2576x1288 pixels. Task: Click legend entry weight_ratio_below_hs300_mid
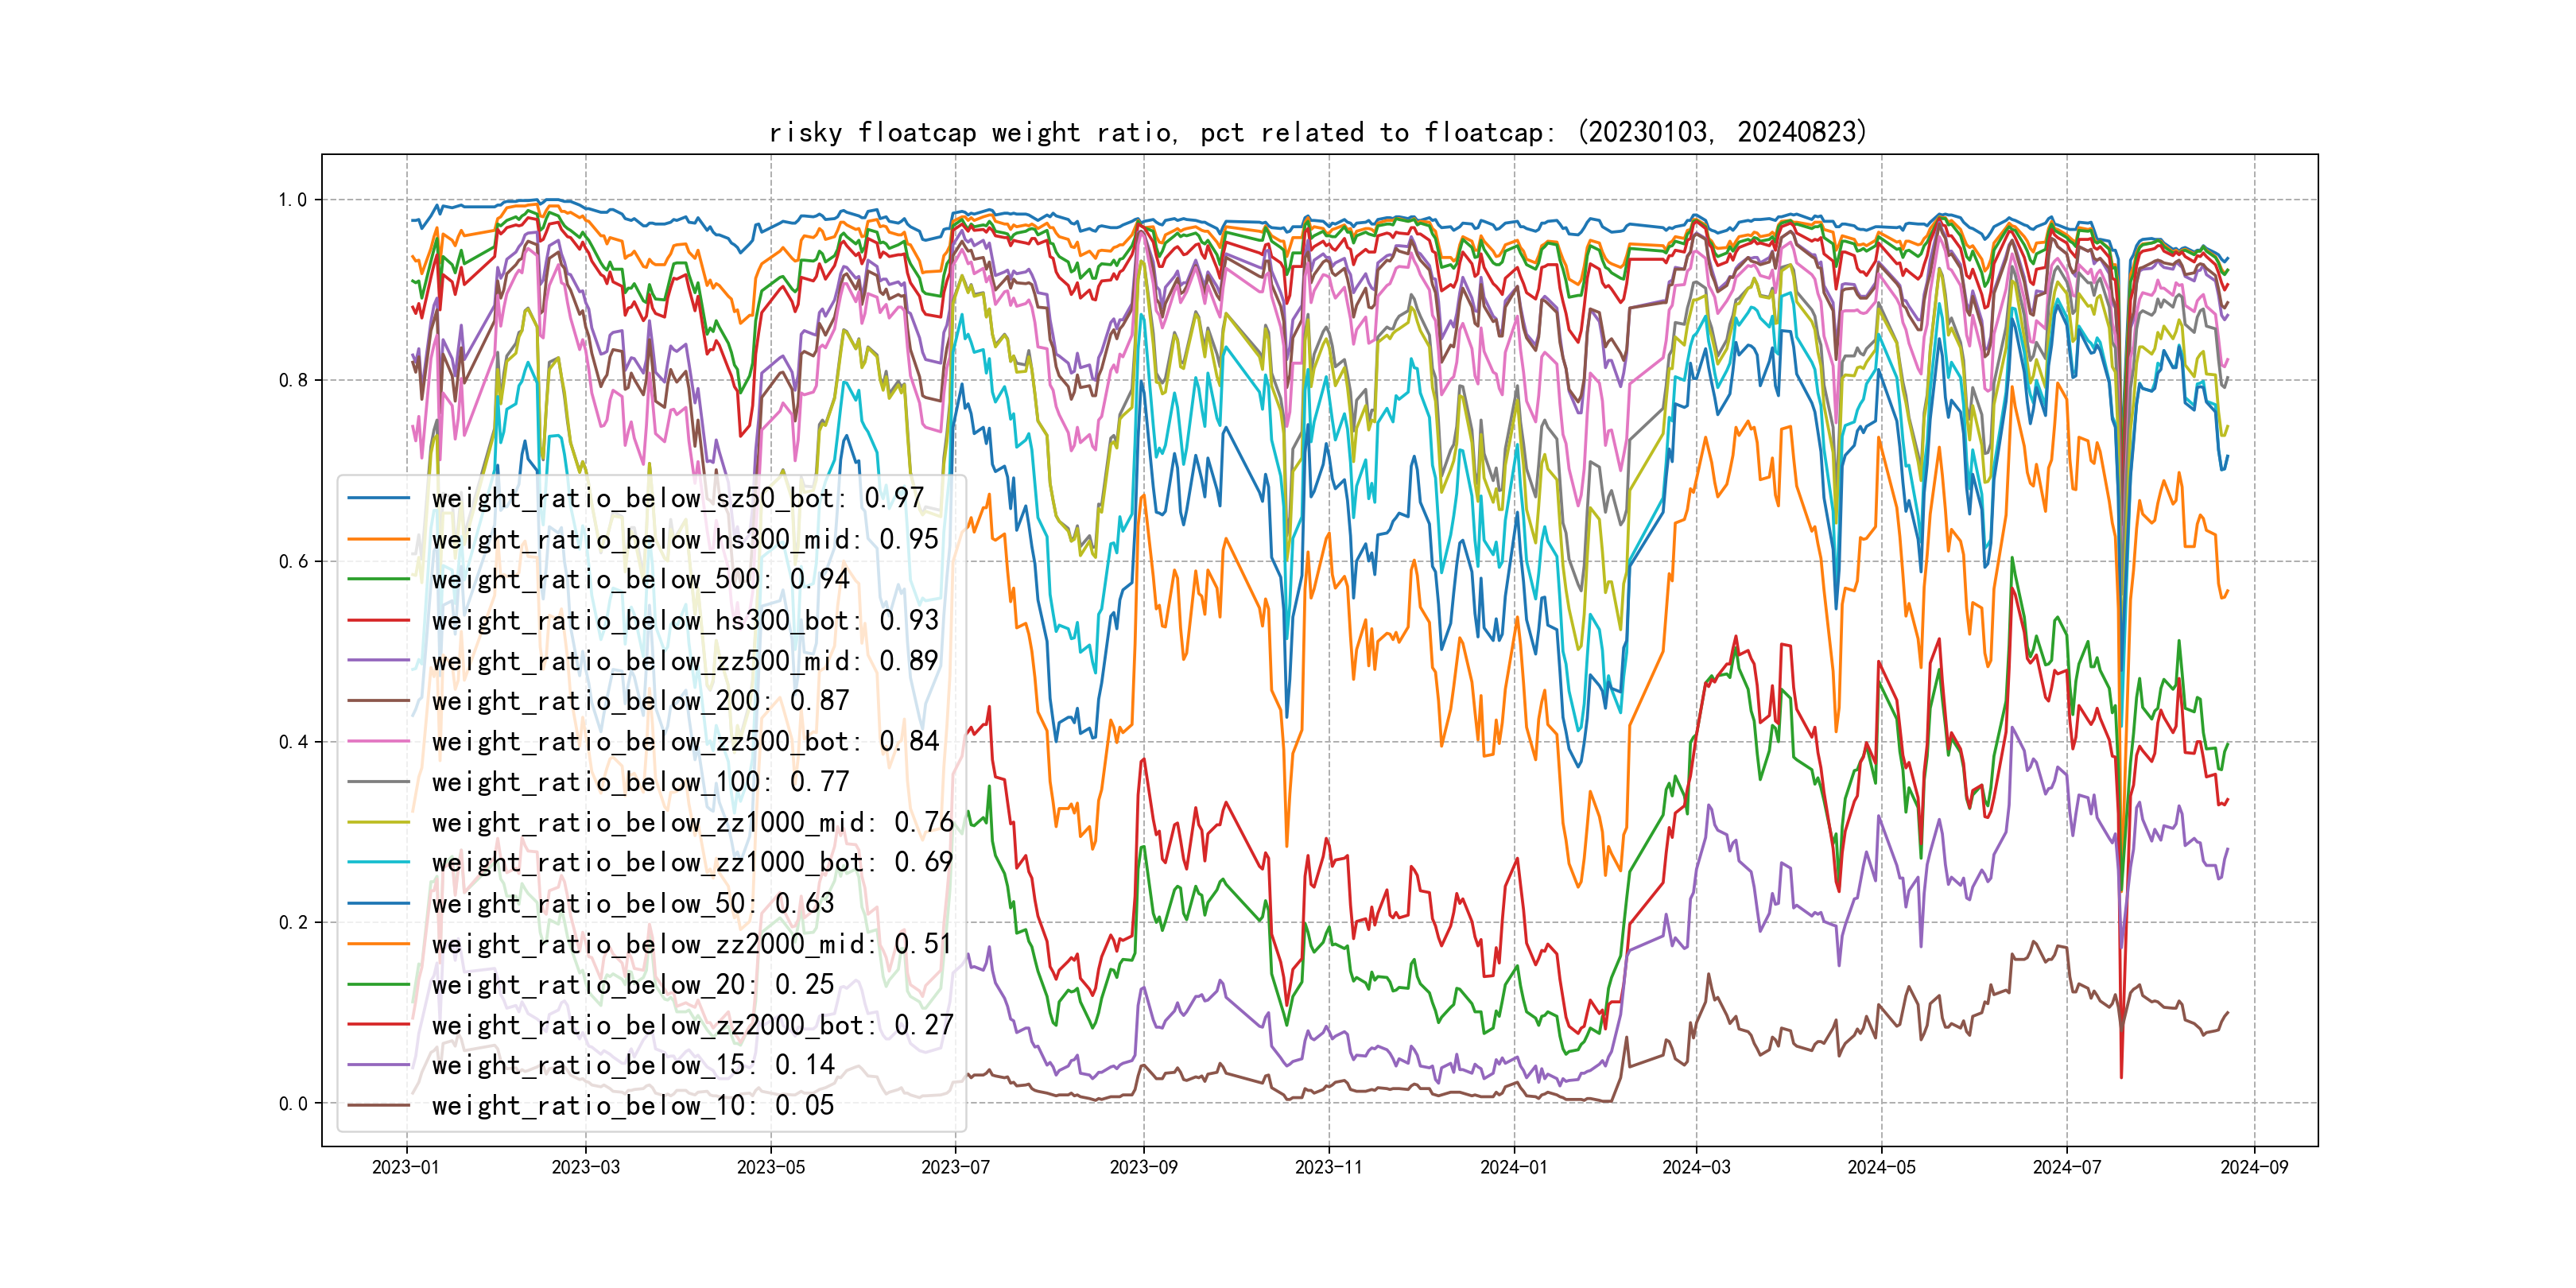point(684,539)
